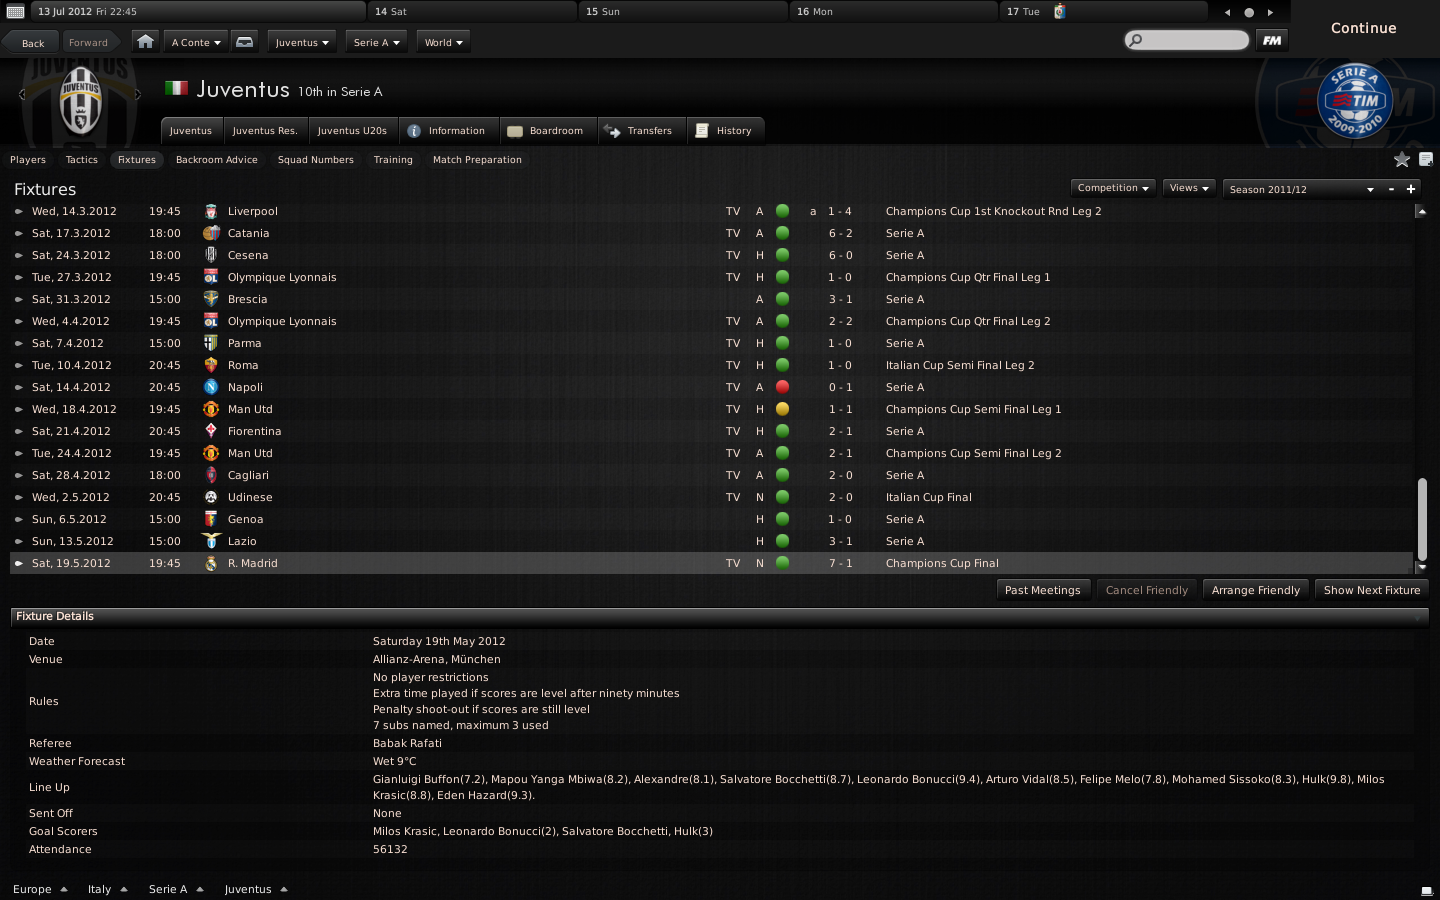Image resolution: width=1440 pixels, height=900 pixels.
Task: Click Show Next Fixture button
Action: tap(1372, 590)
